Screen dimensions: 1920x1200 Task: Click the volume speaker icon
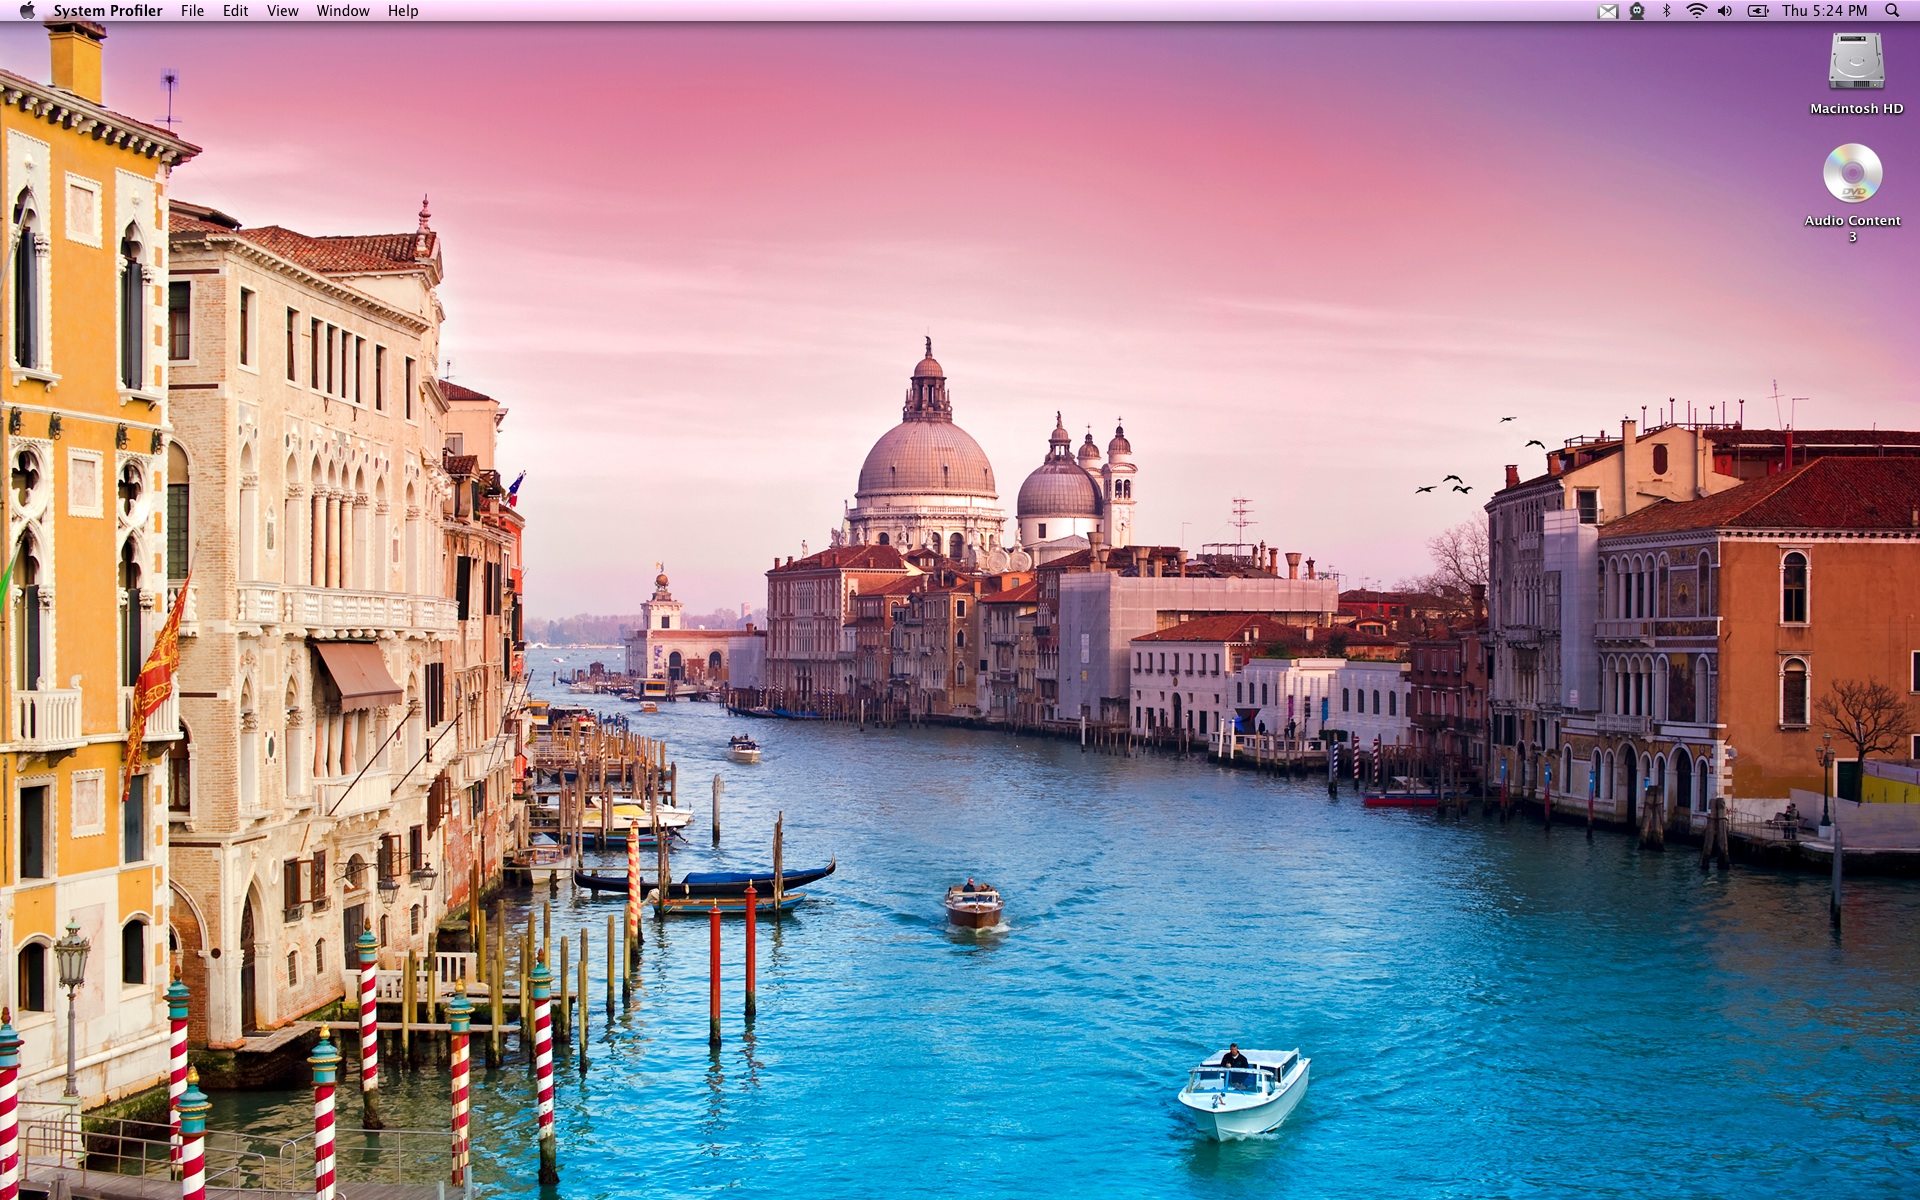(1725, 11)
